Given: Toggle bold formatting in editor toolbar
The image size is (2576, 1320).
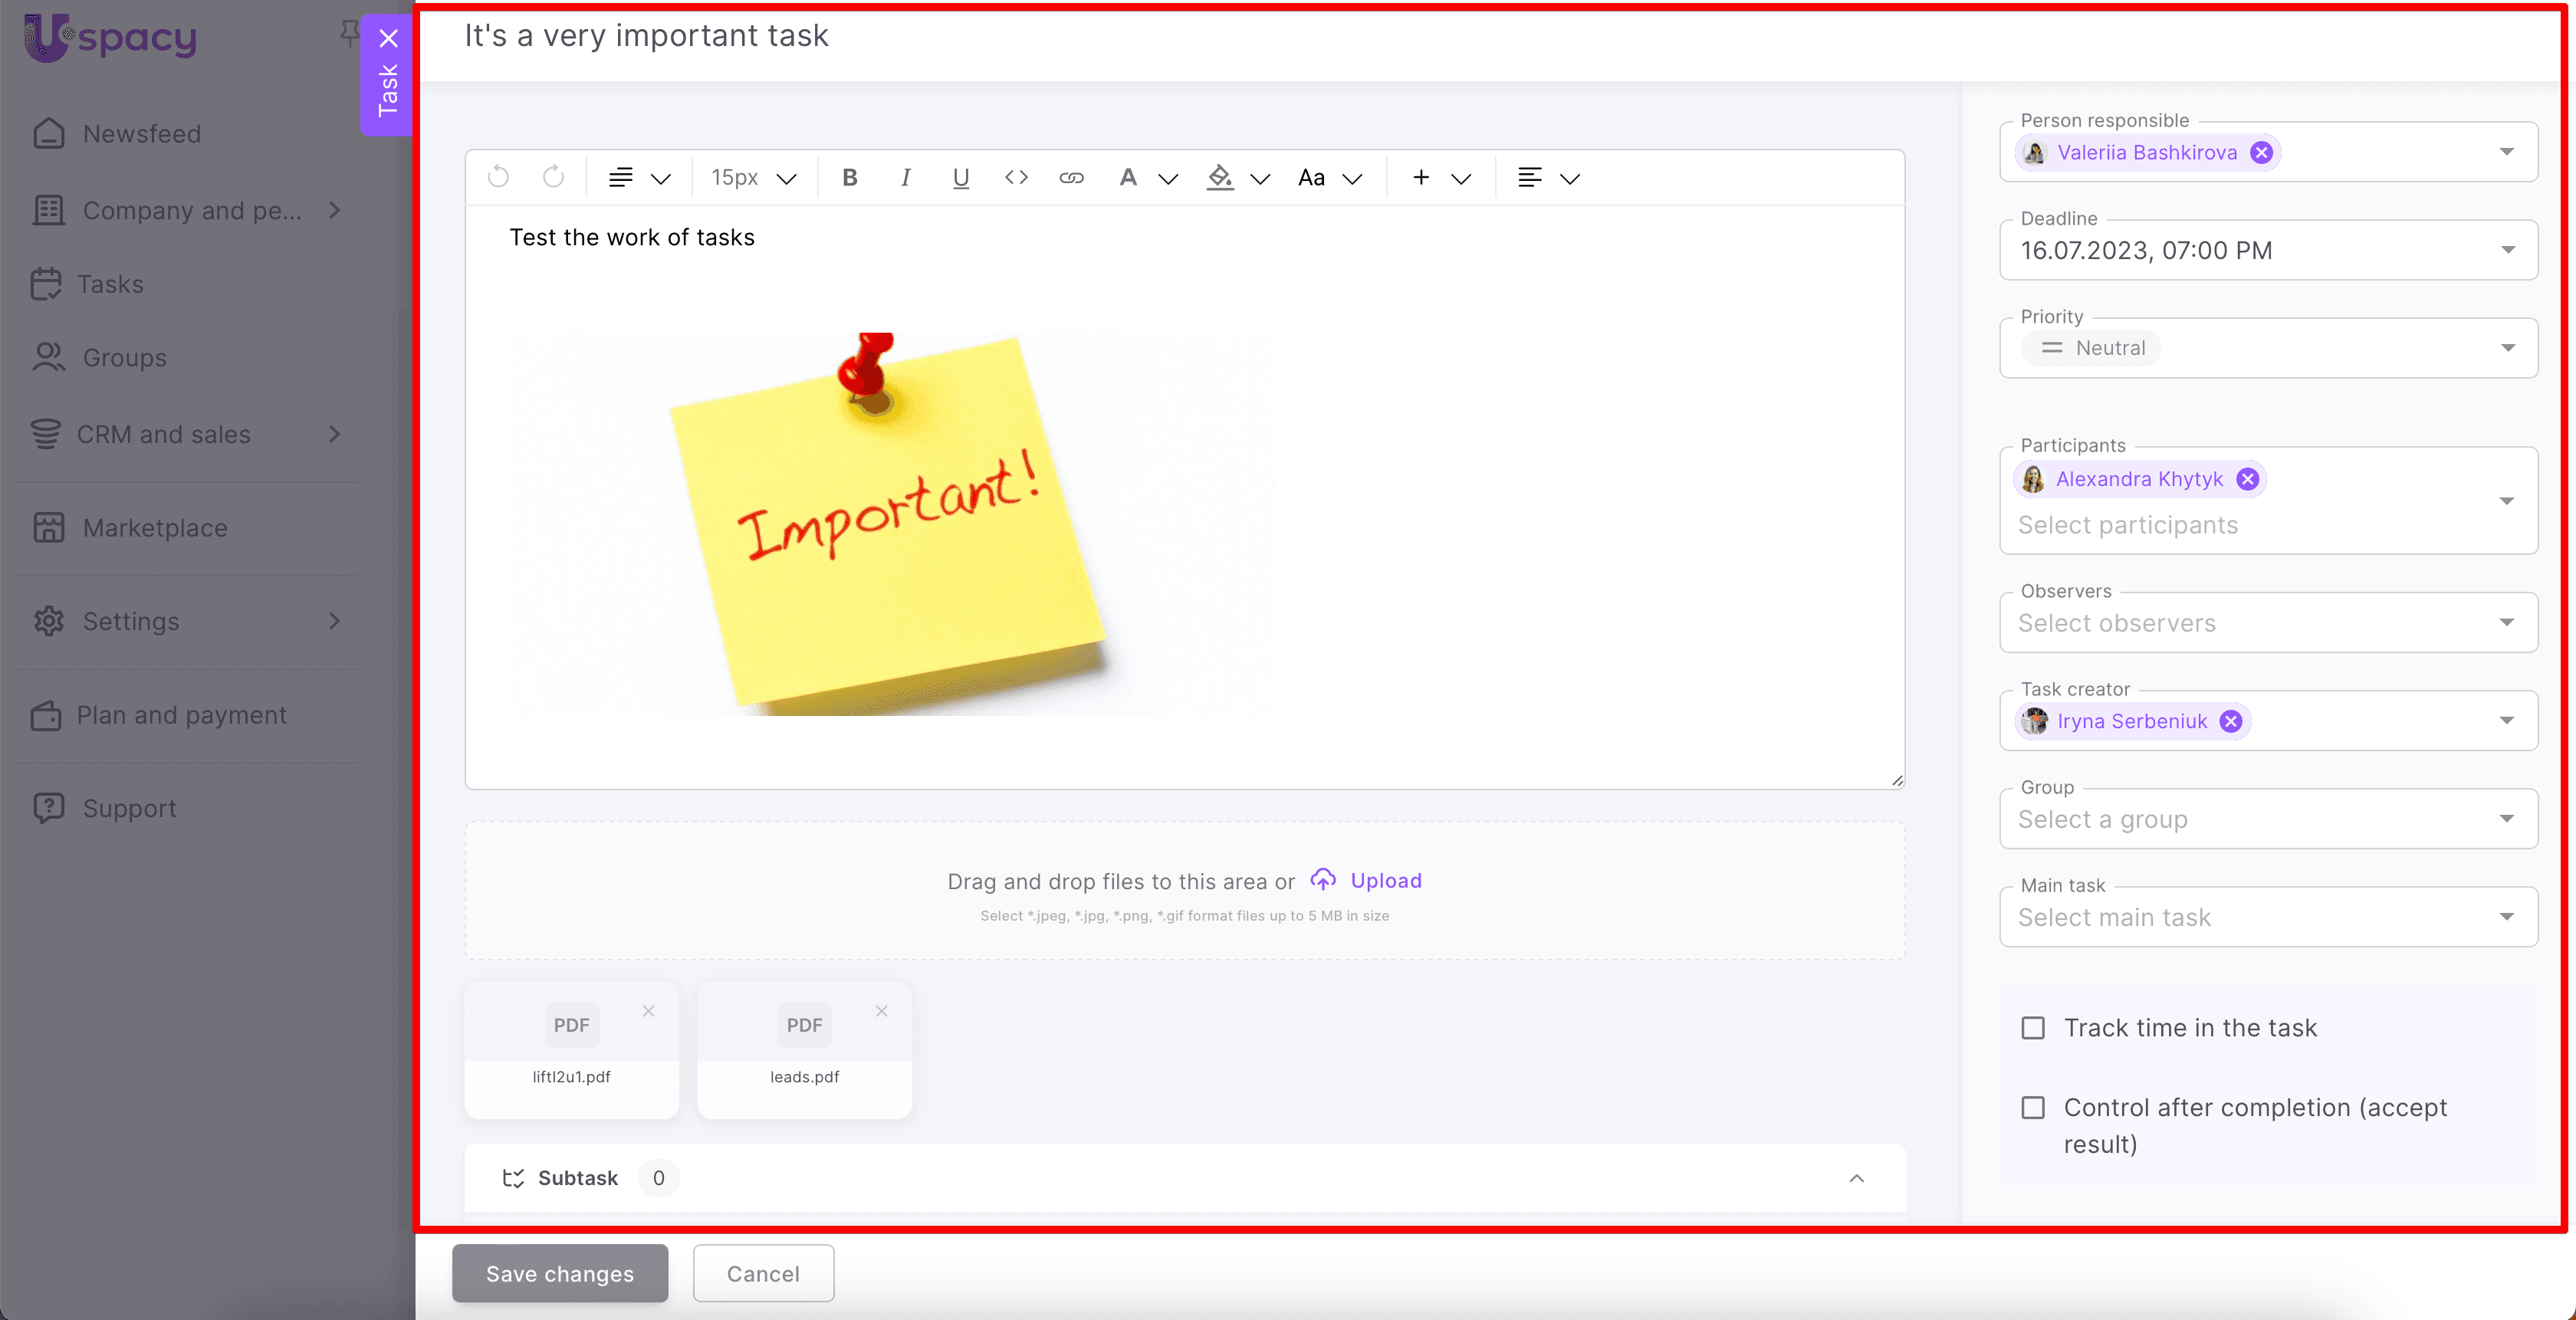Looking at the screenshot, I should coord(849,177).
